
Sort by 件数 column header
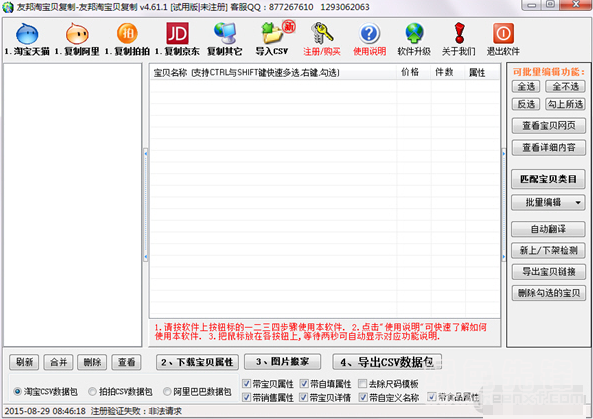448,73
